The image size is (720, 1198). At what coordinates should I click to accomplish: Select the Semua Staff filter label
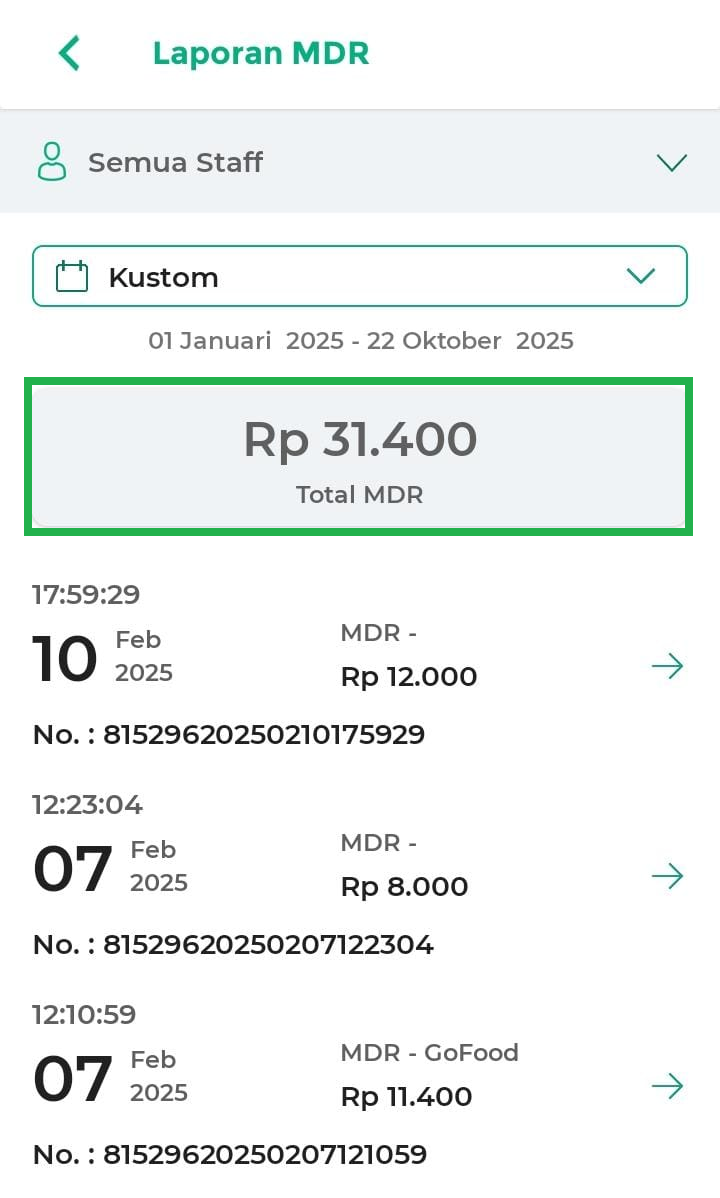pyautogui.click(x=175, y=162)
